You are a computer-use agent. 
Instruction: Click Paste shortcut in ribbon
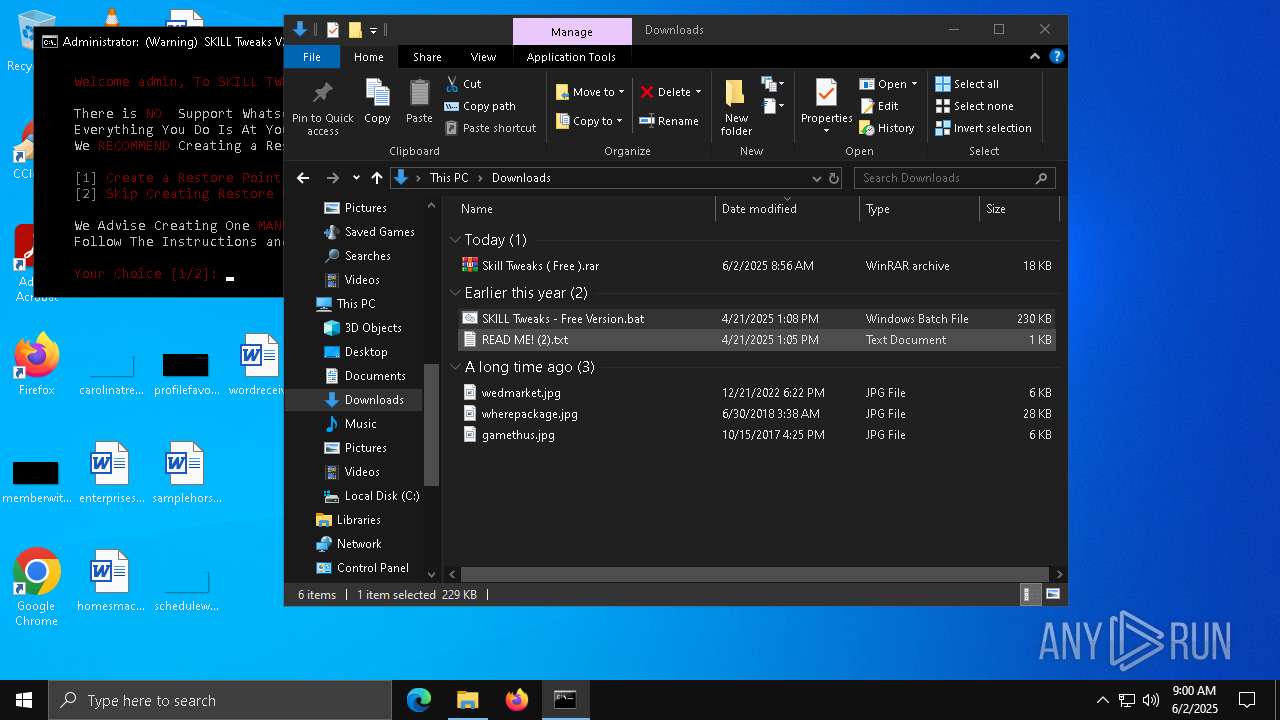click(490, 128)
